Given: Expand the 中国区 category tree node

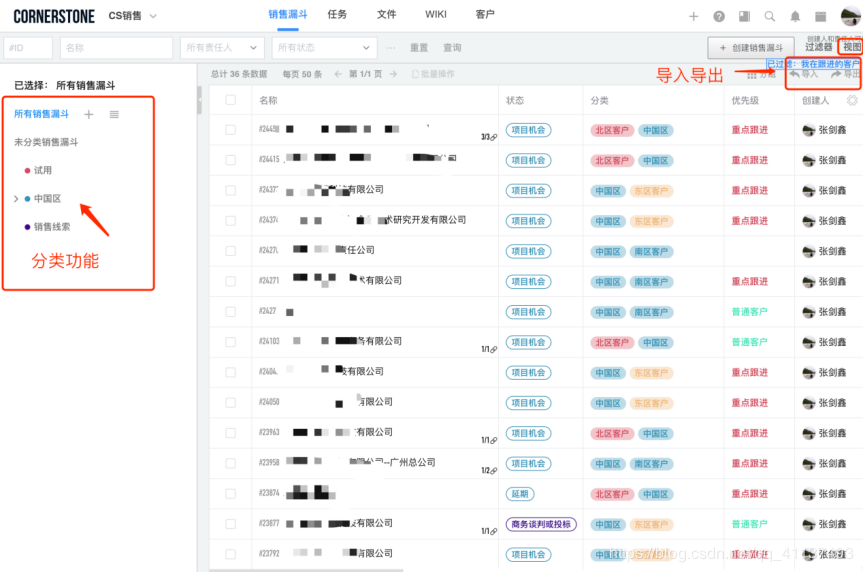Looking at the screenshot, I should pyautogui.click(x=16, y=199).
